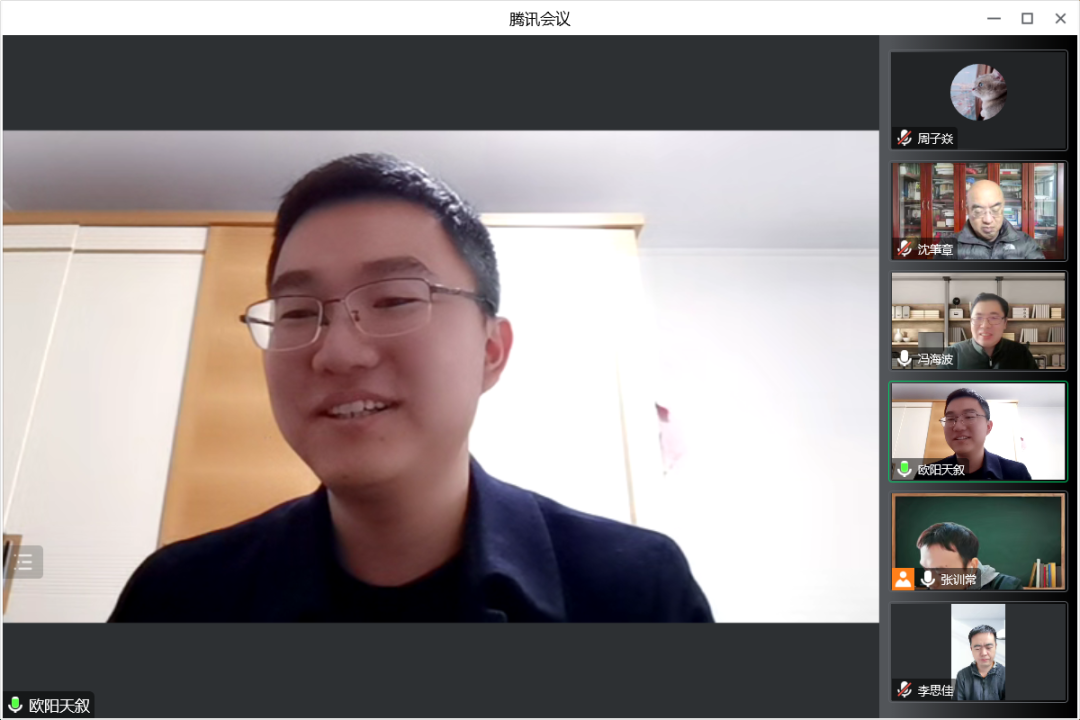Click the green microphone icon in 欧阳天叙's sidebar tile
1080x720 pixels.
(904, 468)
